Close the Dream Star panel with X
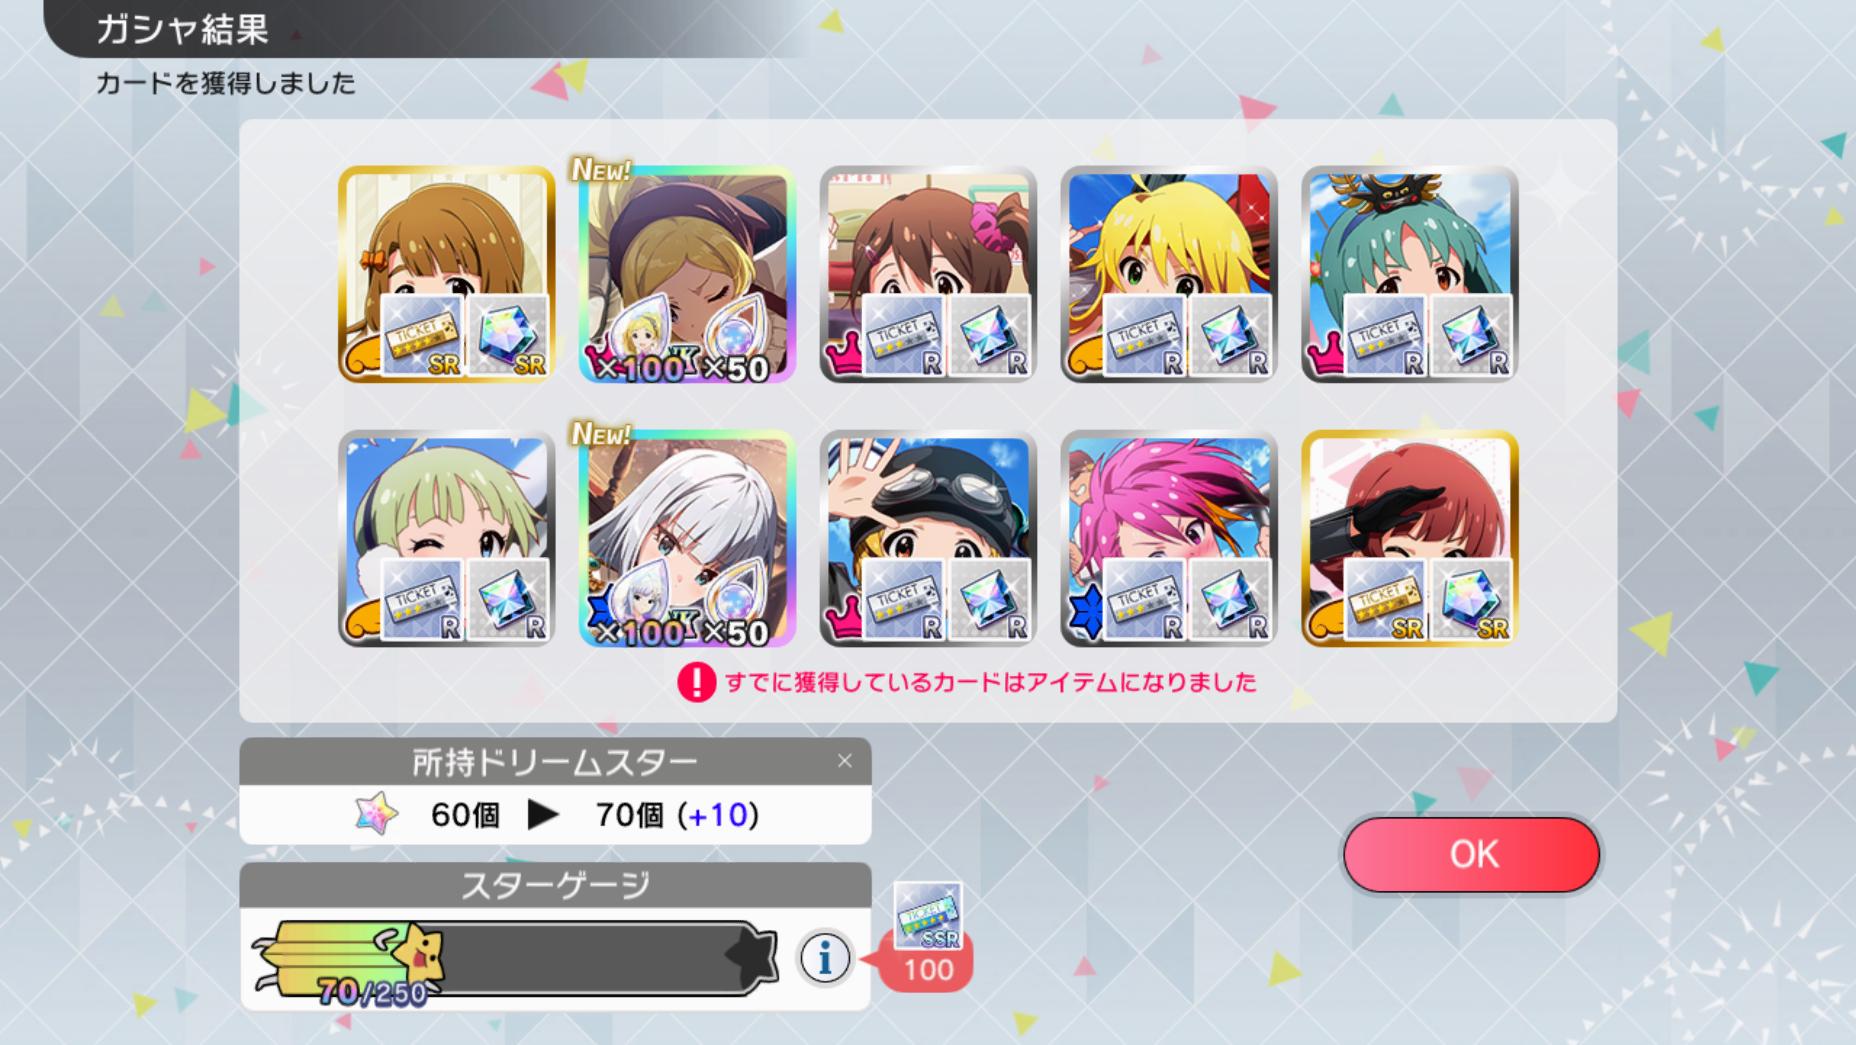This screenshot has height=1045, width=1856. point(845,761)
